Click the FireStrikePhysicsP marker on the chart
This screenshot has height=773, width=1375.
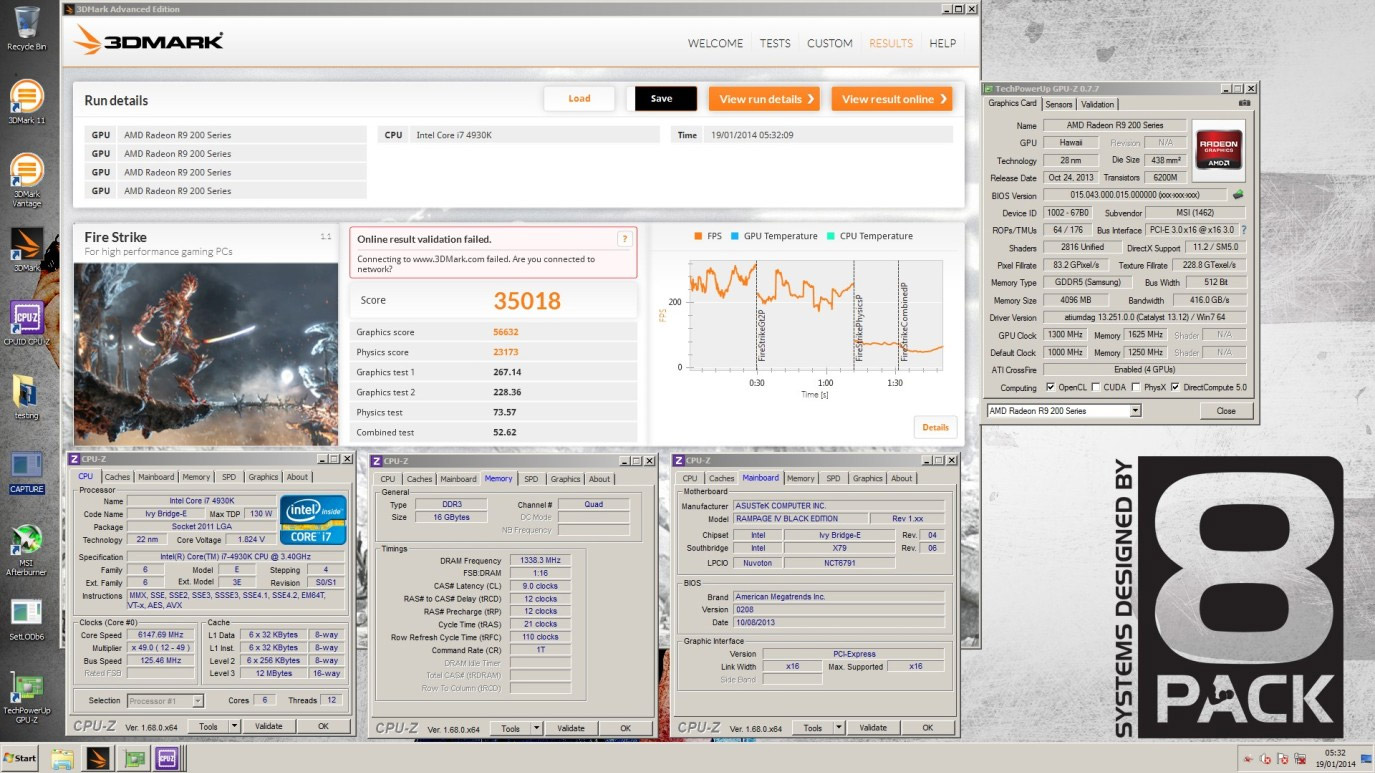pyautogui.click(x=859, y=328)
